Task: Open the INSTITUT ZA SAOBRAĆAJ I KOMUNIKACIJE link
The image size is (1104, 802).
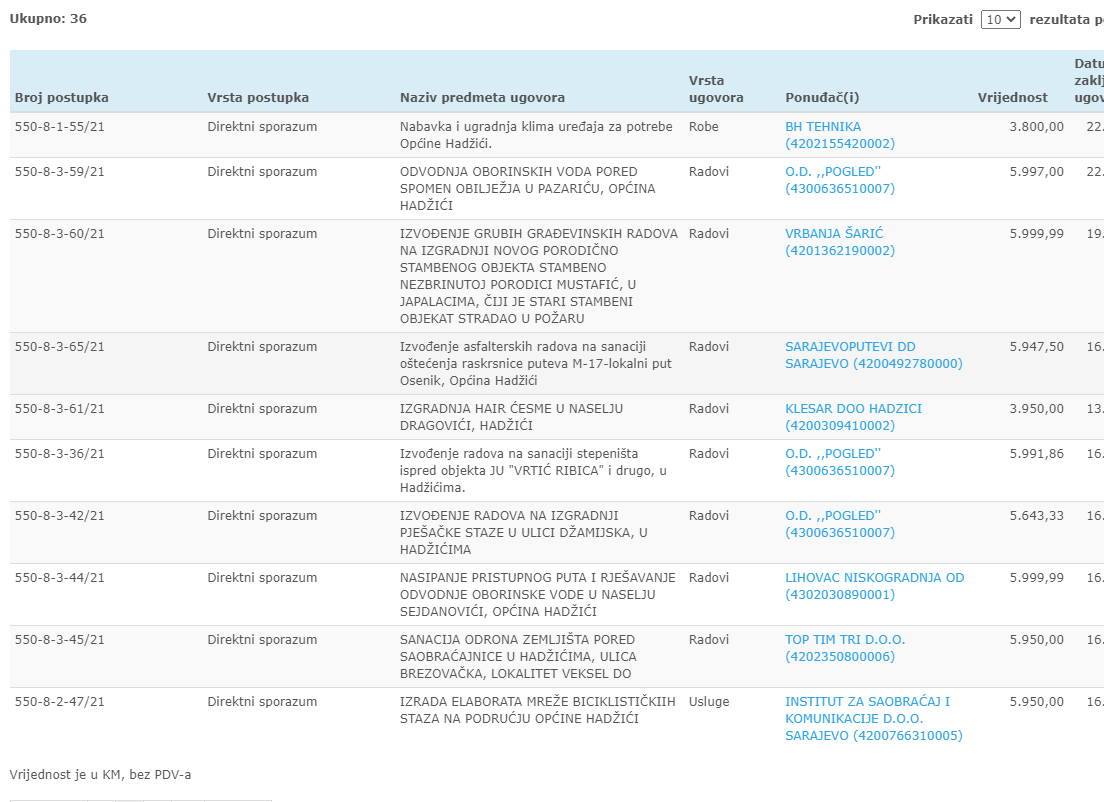Action: pos(874,718)
